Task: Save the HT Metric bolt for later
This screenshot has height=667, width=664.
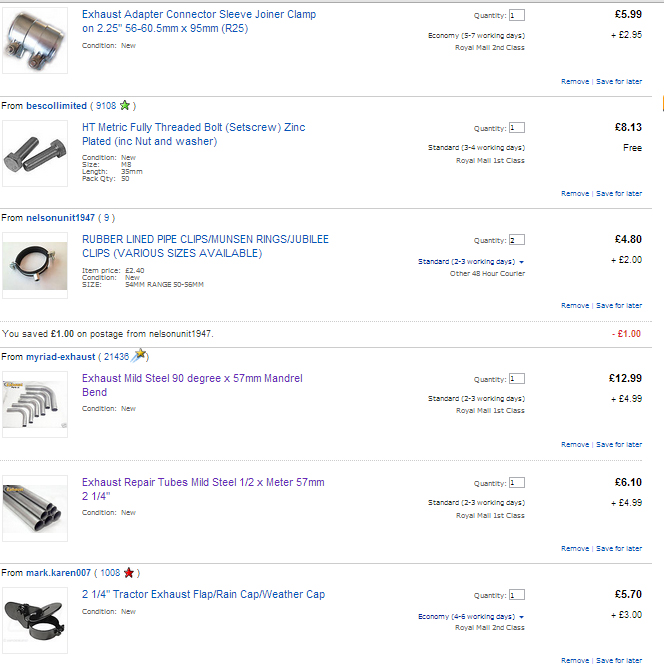Action: coord(619,194)
